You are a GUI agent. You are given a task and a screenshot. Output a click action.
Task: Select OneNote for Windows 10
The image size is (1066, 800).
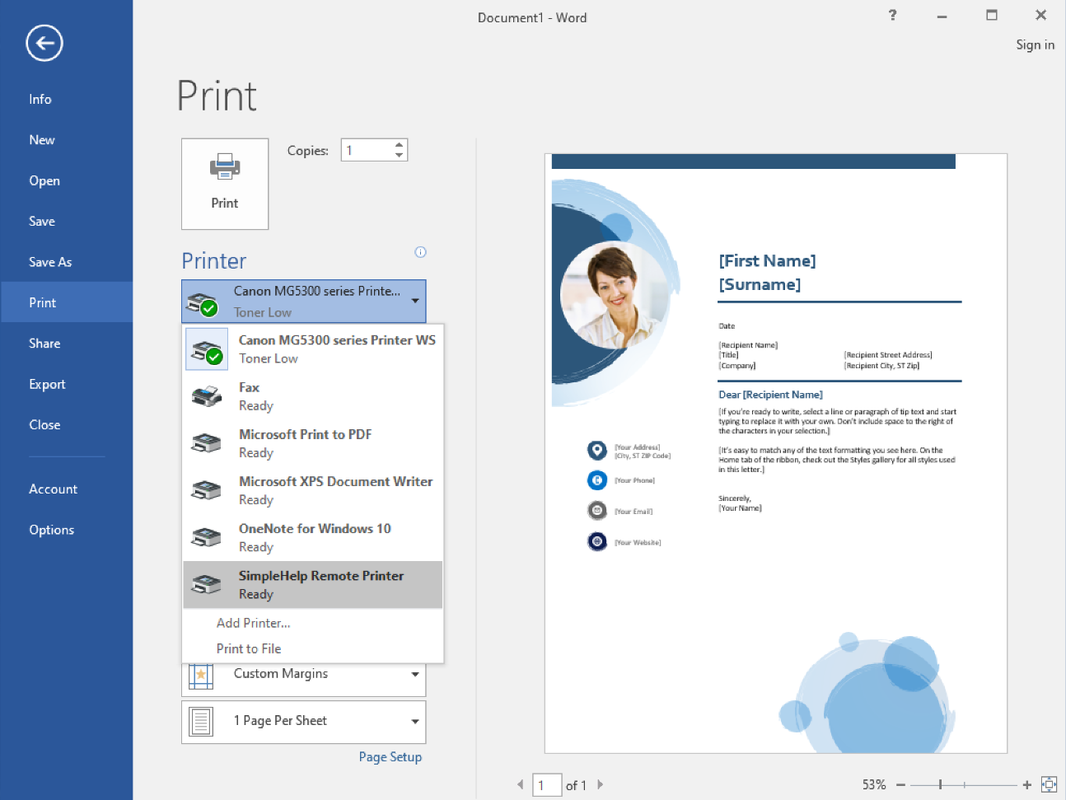pos(313,538)
